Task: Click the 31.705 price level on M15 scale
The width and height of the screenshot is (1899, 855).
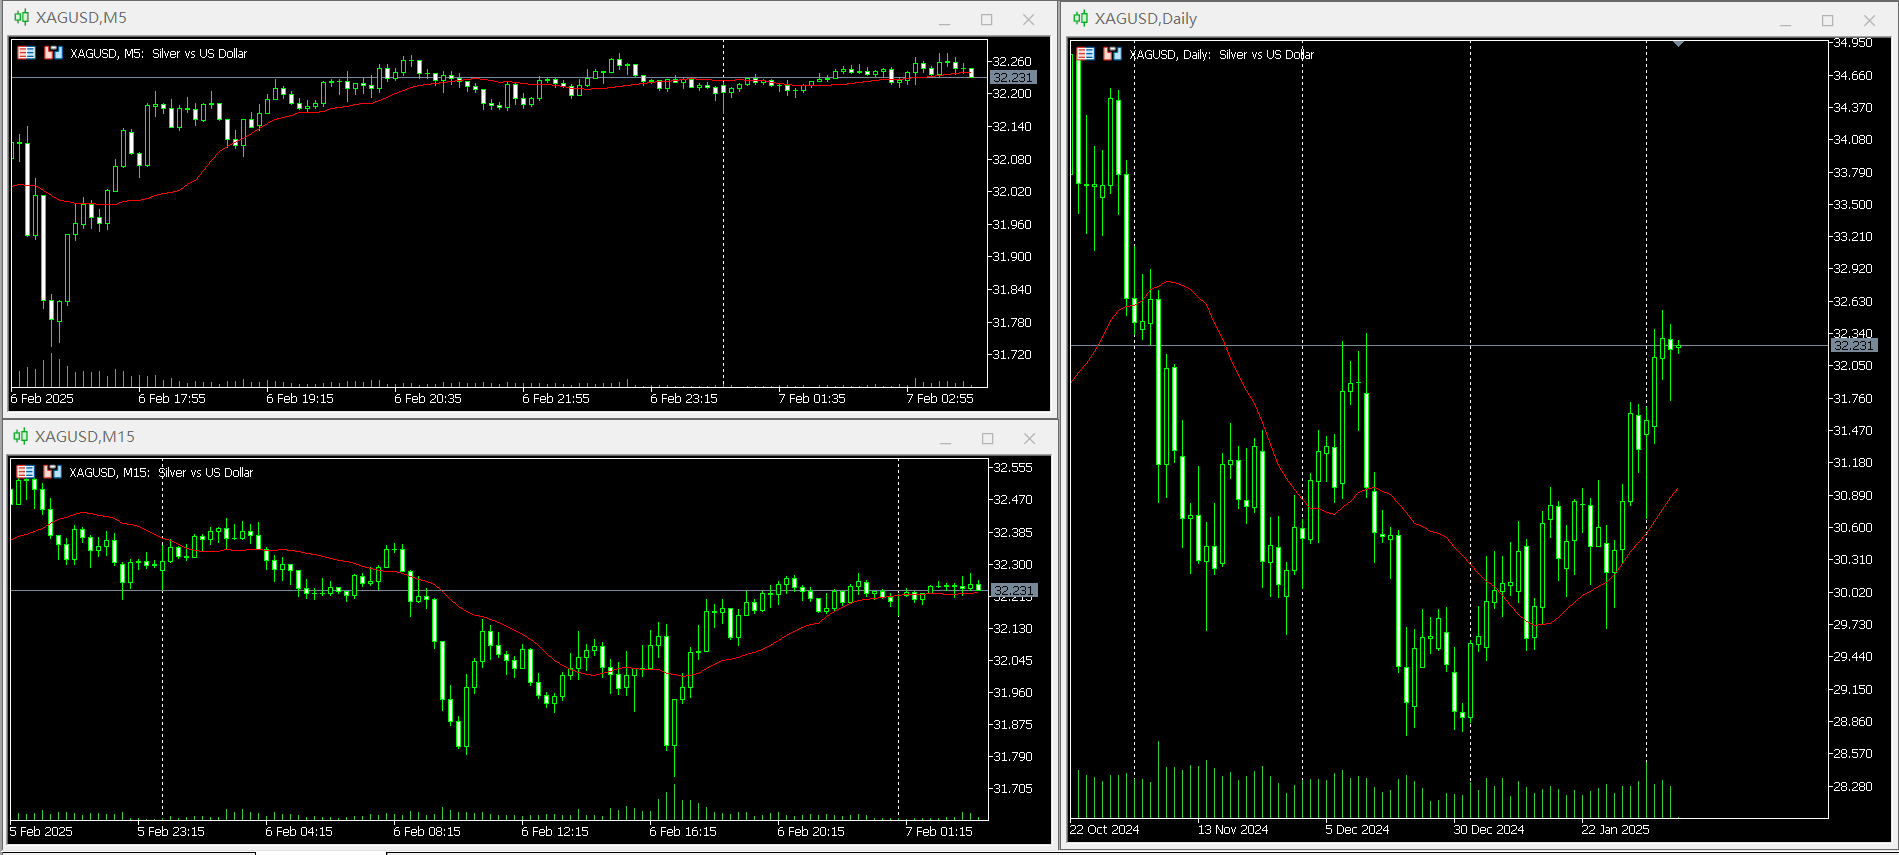Action: pyautogui.click(x=1012, y=789)
